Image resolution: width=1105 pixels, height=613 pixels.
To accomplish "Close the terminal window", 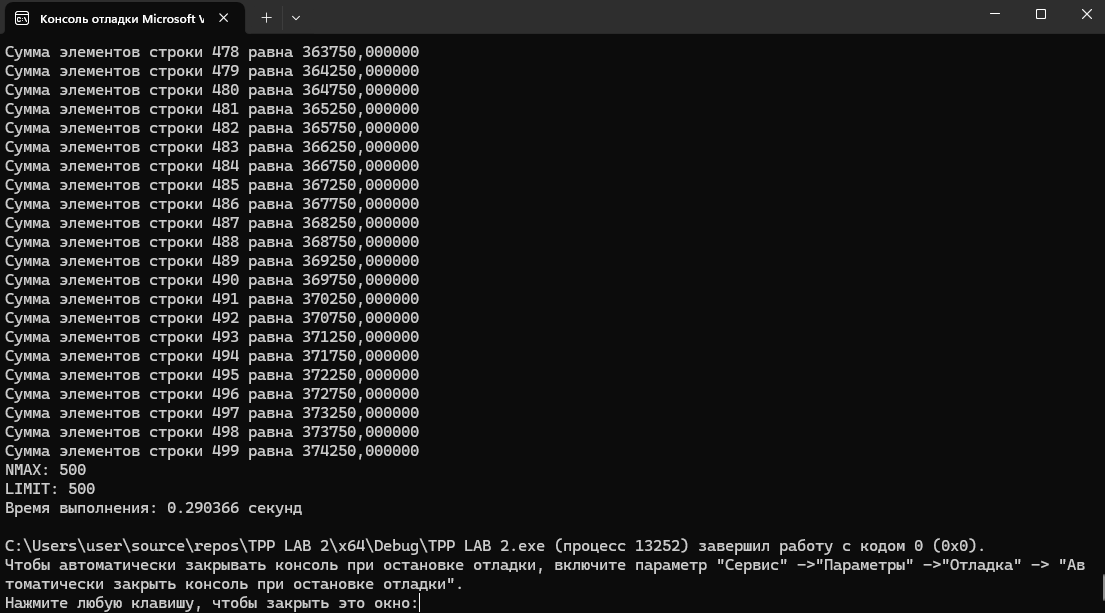I will [x=1086, y=14].
